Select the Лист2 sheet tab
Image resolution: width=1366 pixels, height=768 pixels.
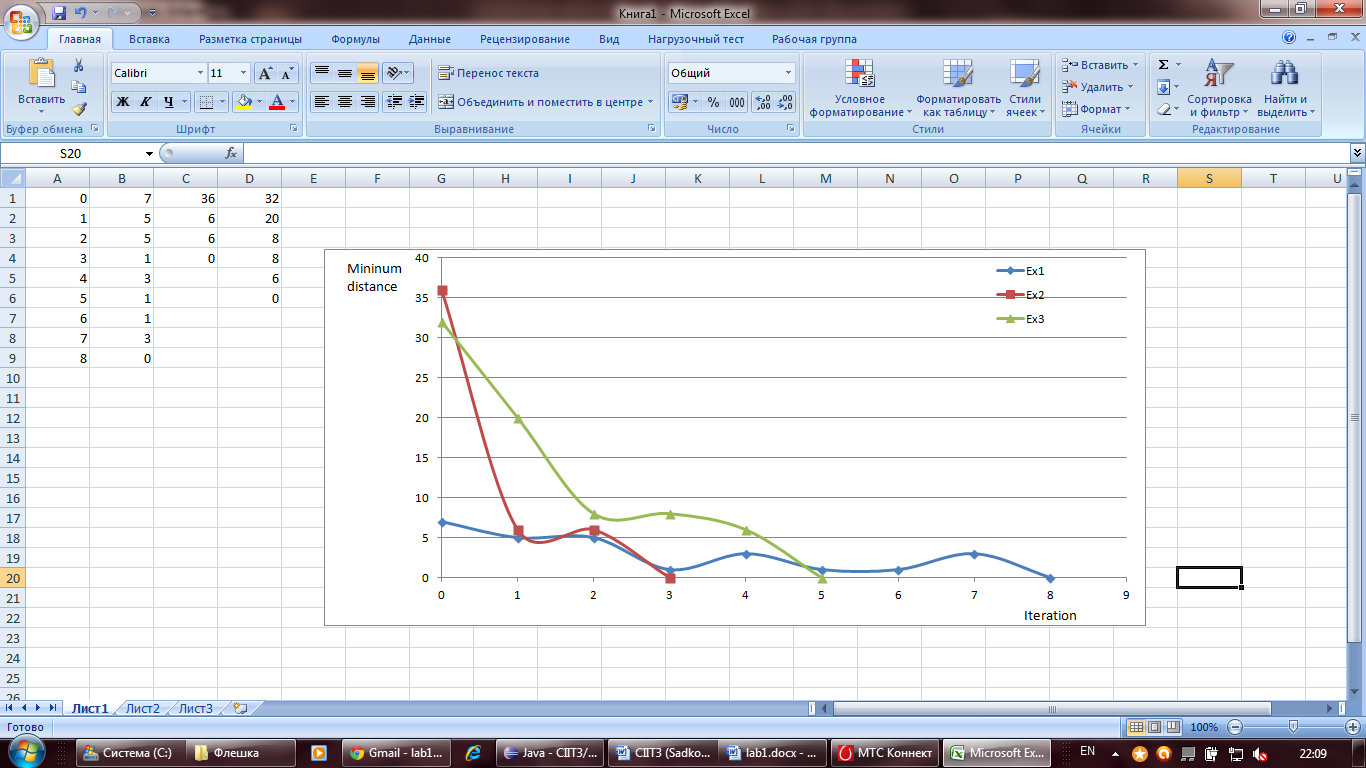(142, 708)
